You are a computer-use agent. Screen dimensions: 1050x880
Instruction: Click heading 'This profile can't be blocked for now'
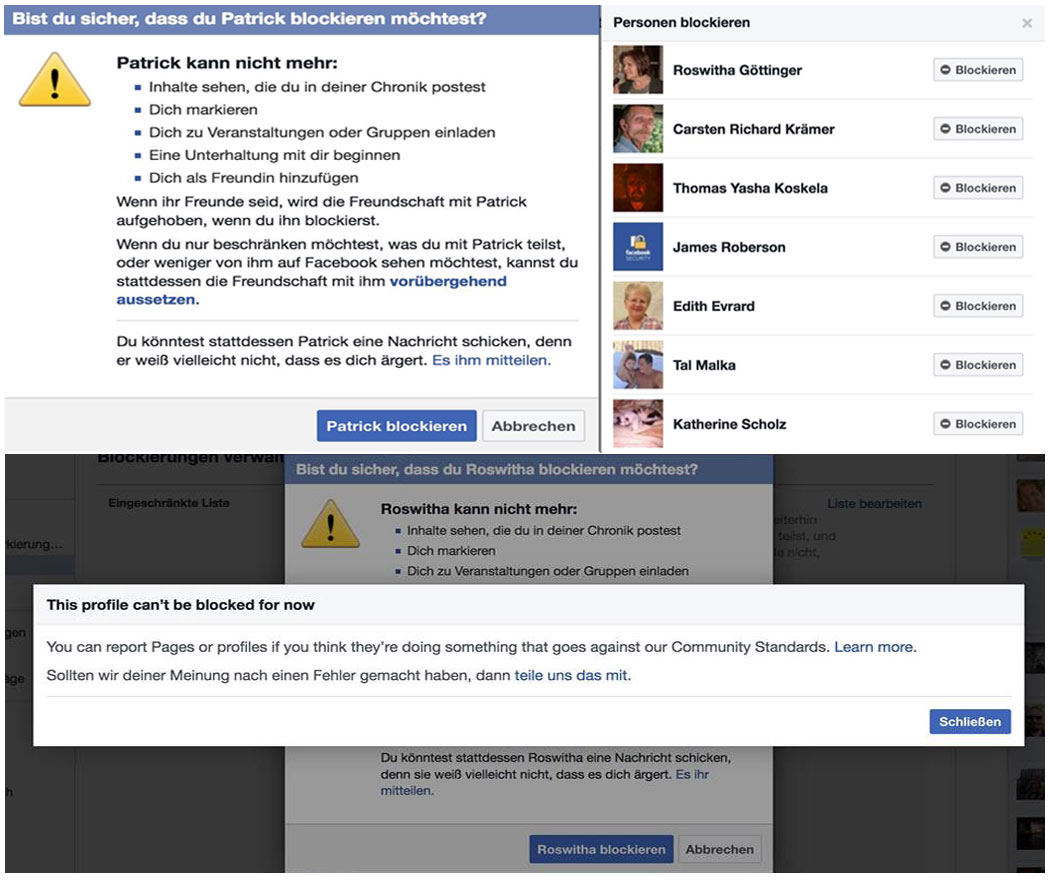(x=181, y=605)
